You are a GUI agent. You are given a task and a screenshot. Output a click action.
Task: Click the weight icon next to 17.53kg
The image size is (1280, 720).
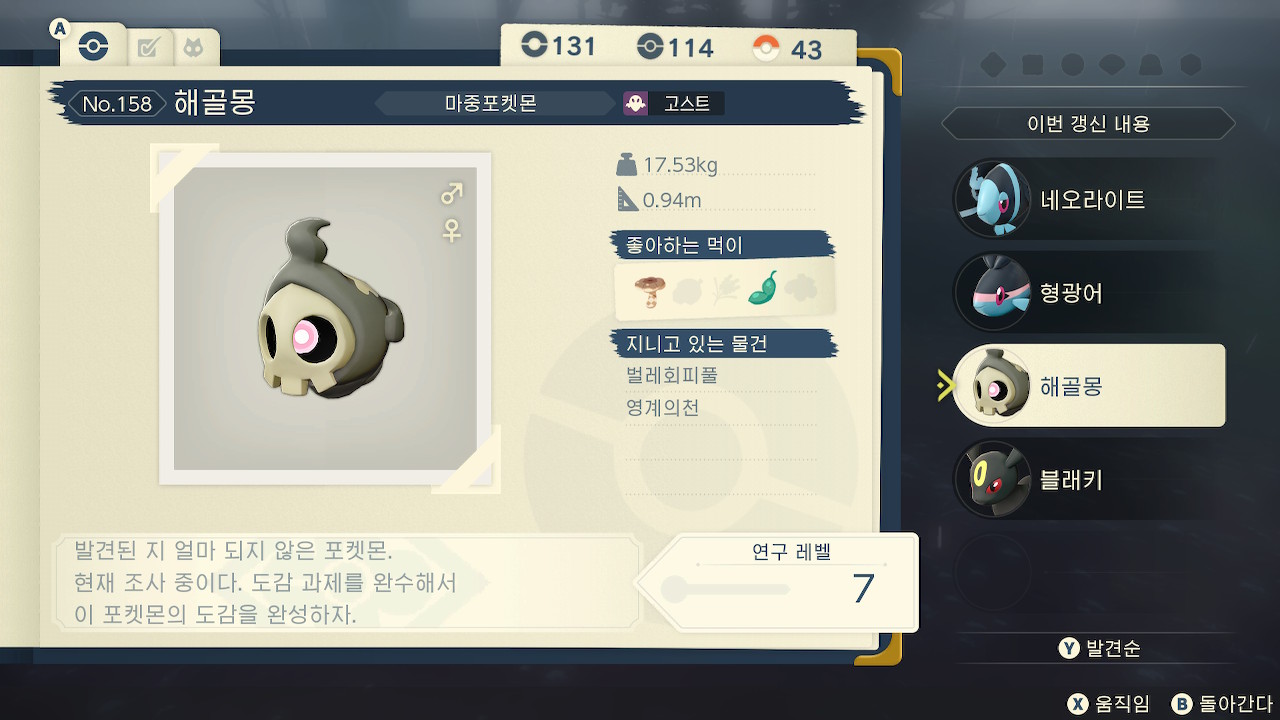point(627,164)
